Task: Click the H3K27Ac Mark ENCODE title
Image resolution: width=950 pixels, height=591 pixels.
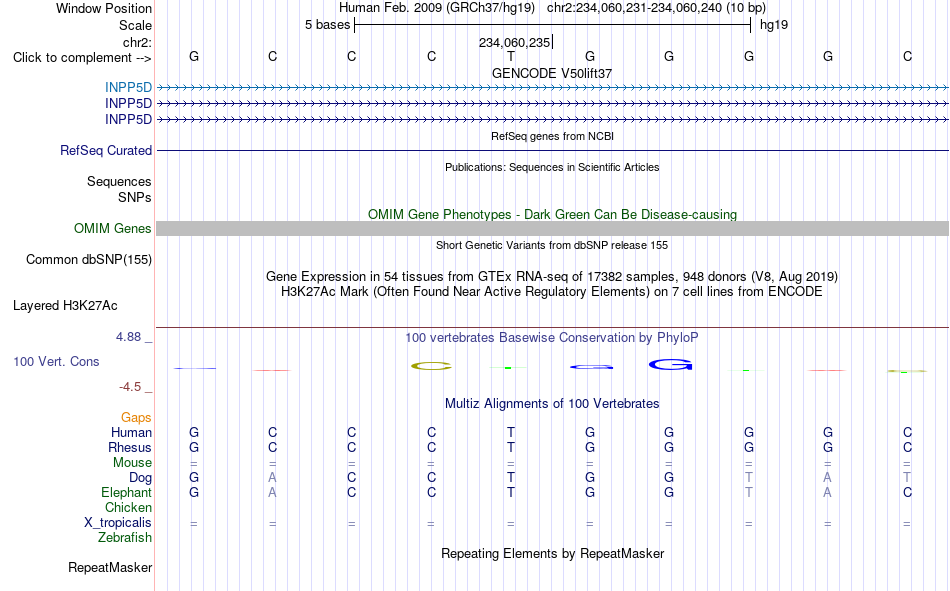Action: [552, 292]
